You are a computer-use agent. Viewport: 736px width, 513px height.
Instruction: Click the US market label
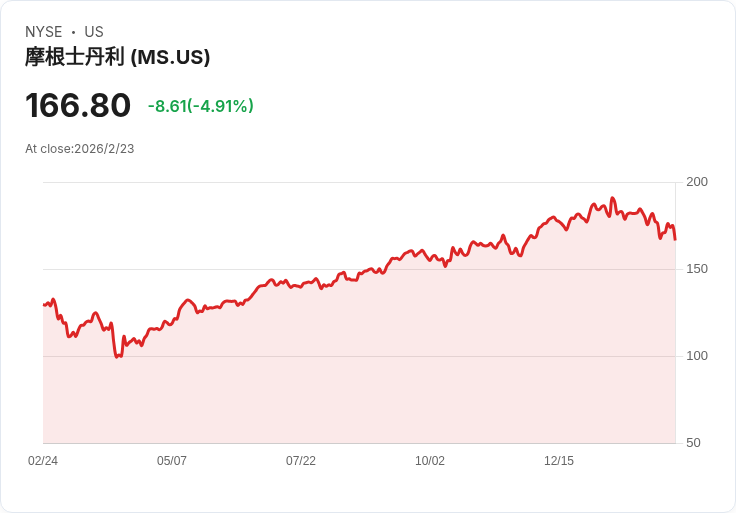tap(94, 32)
